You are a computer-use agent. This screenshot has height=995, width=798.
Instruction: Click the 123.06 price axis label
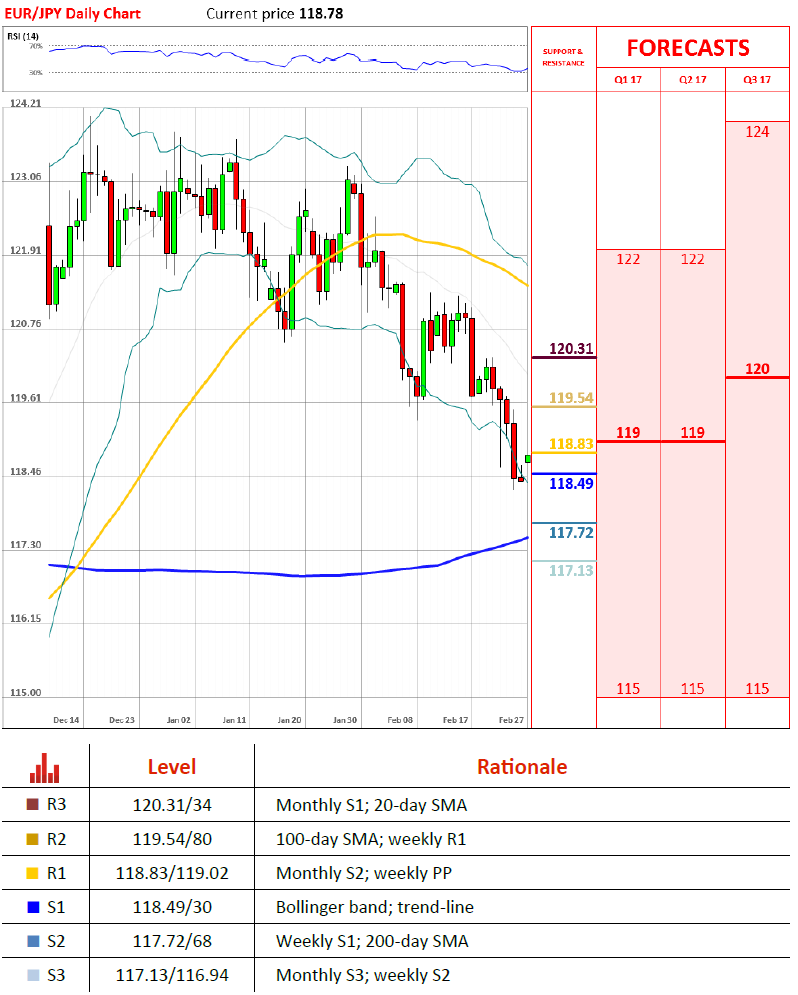click(25, 176)
